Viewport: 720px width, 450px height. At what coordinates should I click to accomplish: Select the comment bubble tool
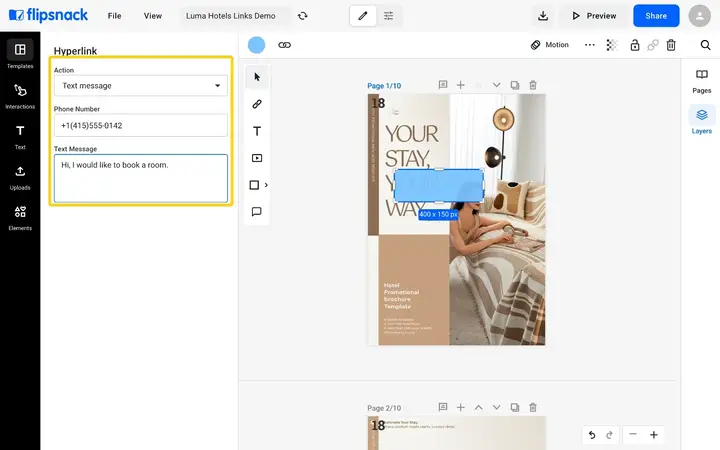point(257,212)
